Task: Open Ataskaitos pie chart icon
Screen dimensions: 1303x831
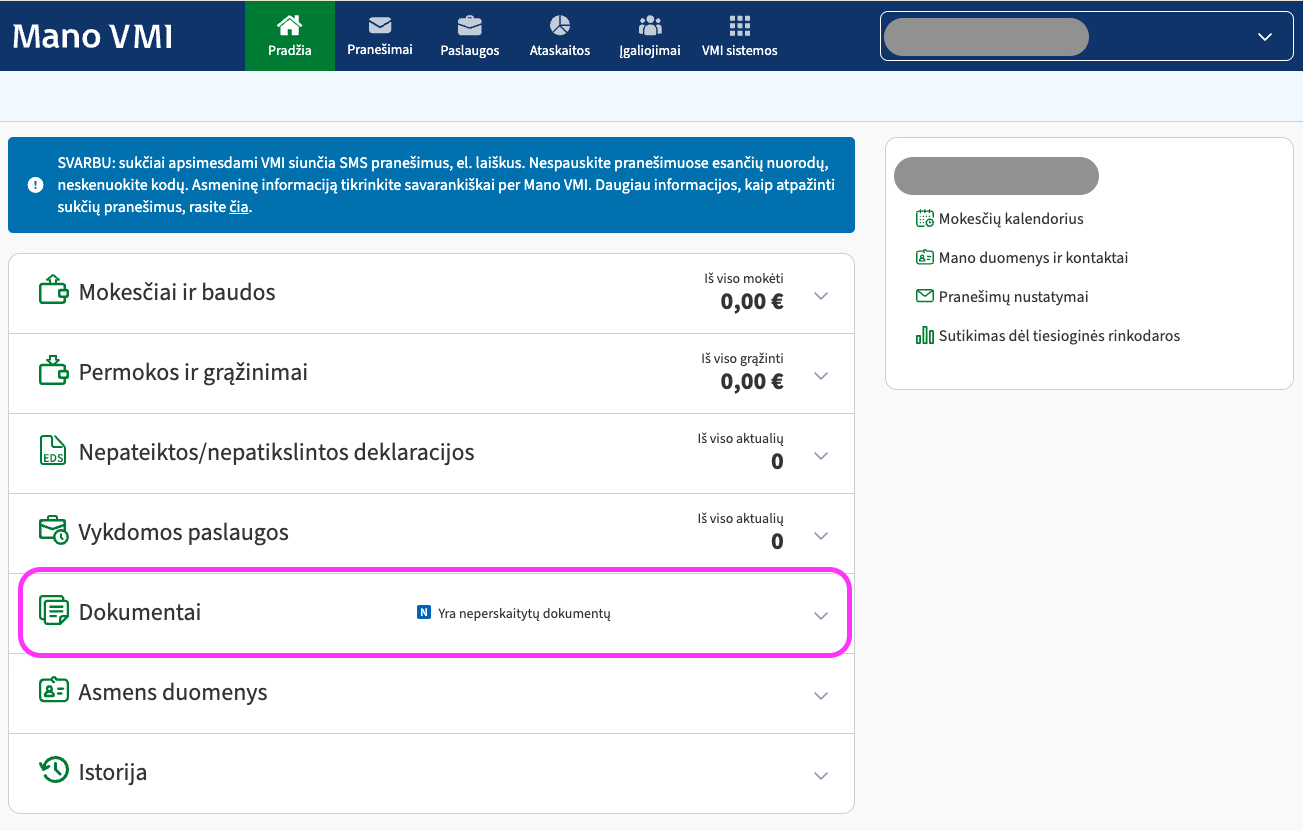Action: (x=560, y=25)
